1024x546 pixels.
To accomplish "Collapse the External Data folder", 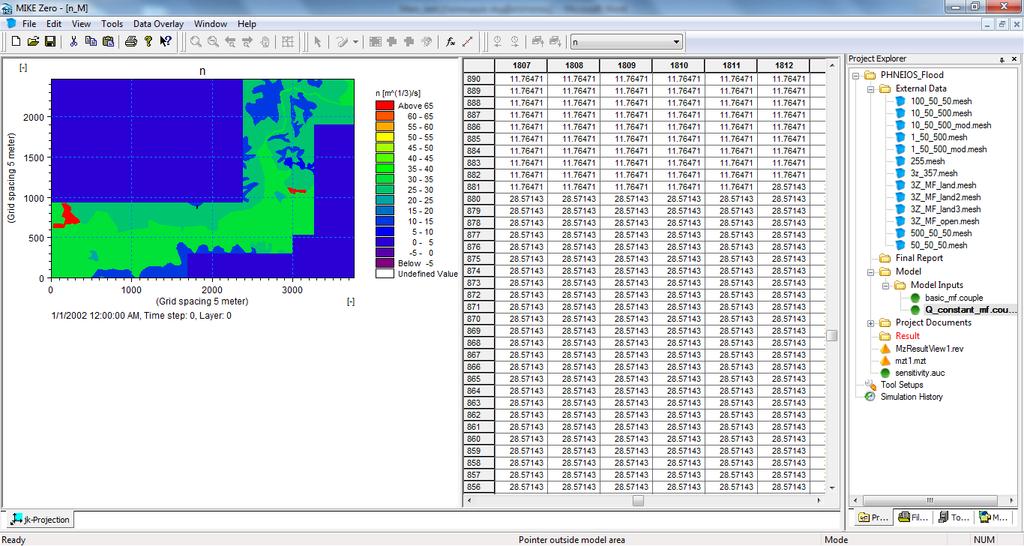I will pyautogui.click(x=871, y=89).
